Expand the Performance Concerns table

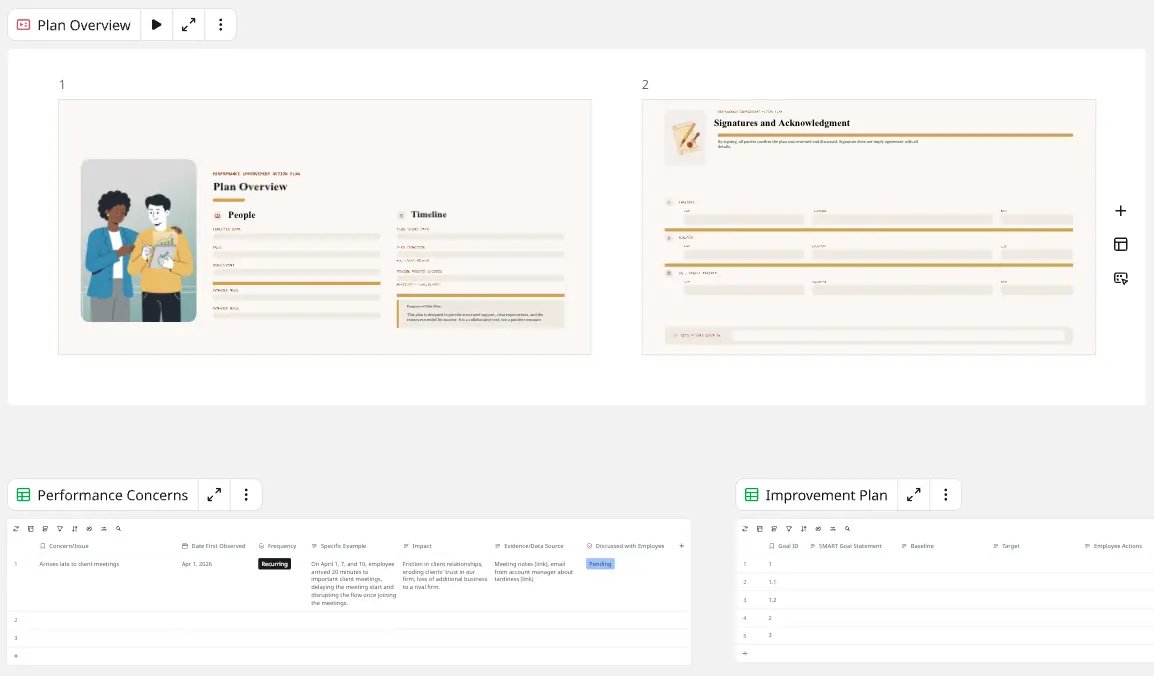click(214, 495)
